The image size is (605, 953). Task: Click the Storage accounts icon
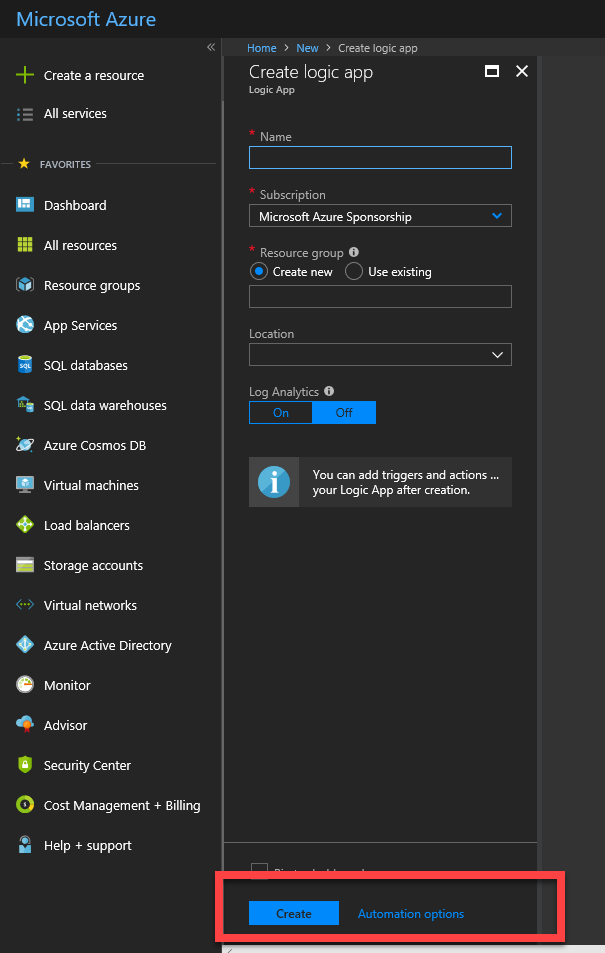pos(25,565)
